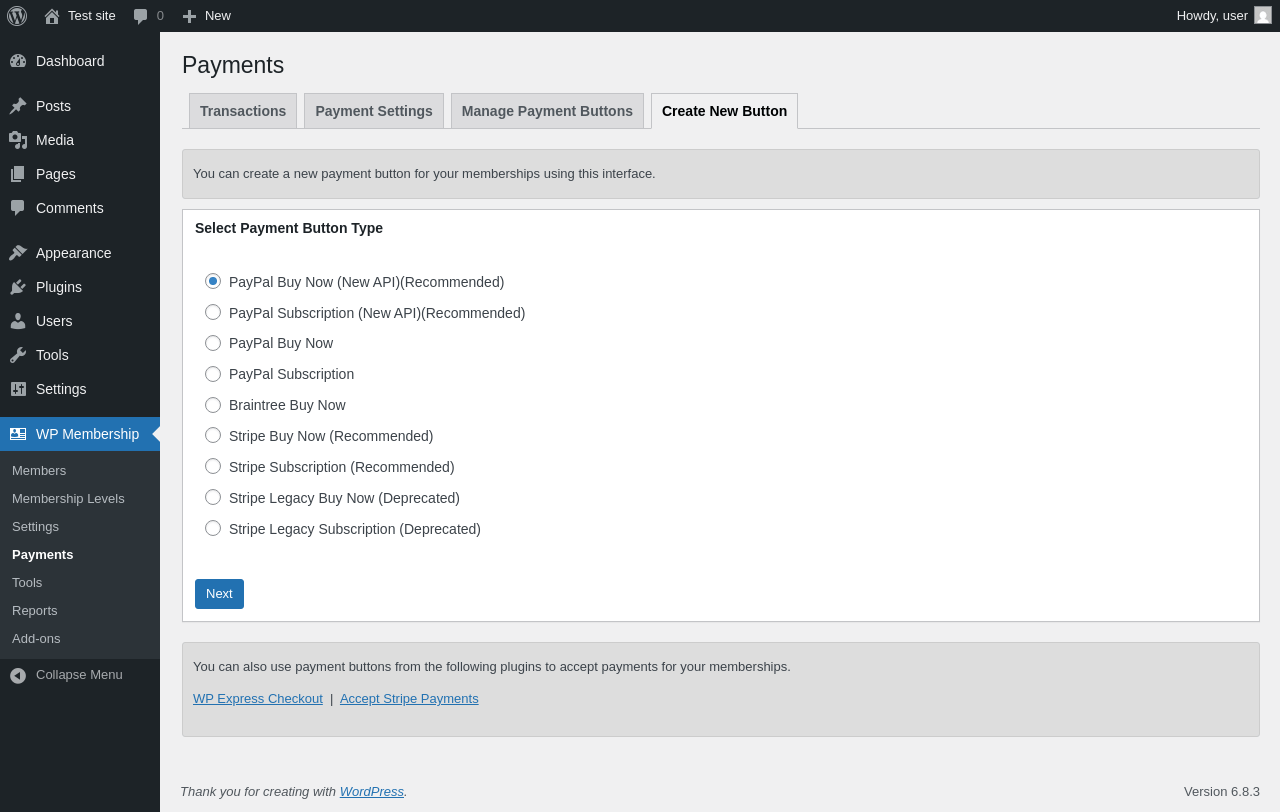This screenshot has width=1280, height=812.
Task: Select Stripe Legacy Subscription (Deprecated) option
Action: pos(213,528)
